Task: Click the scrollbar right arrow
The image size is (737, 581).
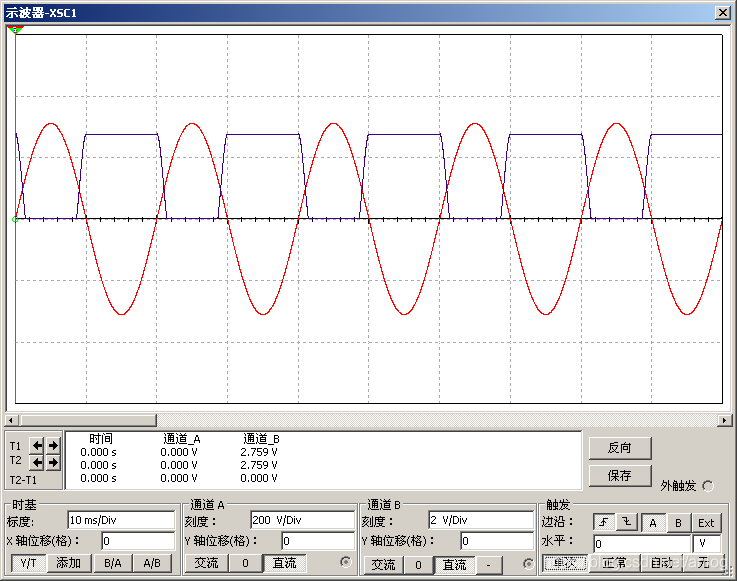Action: click(724, 420)
